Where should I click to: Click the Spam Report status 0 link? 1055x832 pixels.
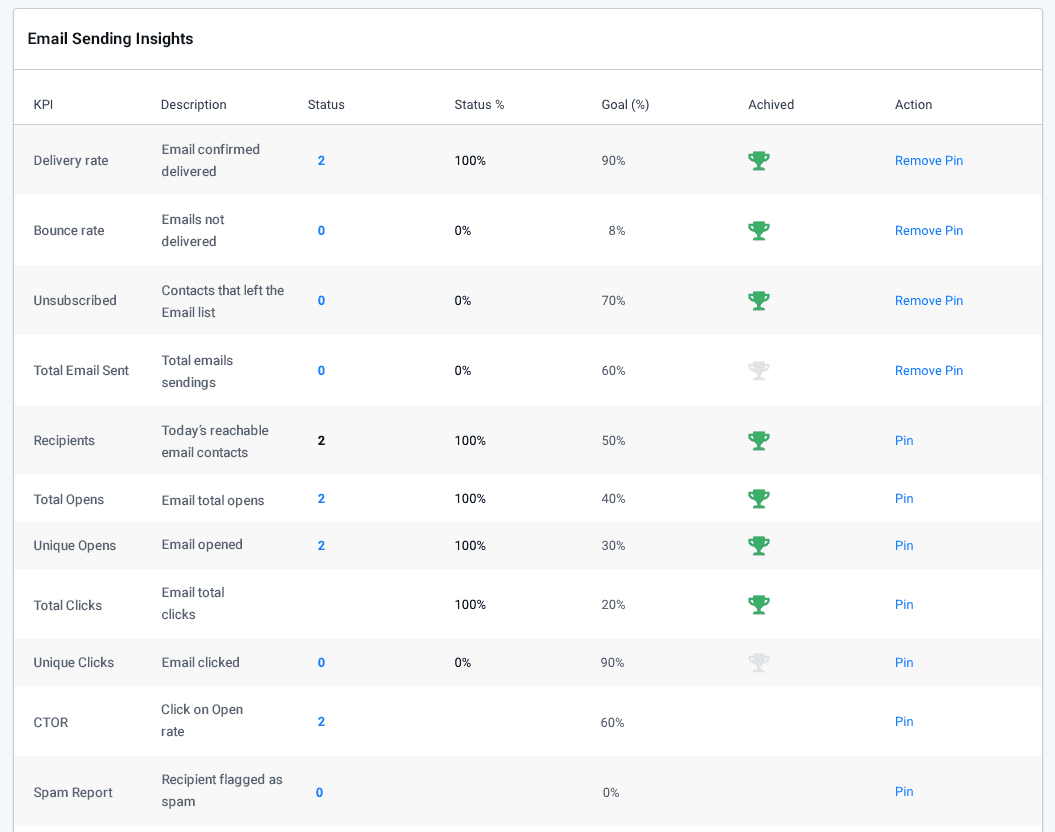[x=319, y=792]
